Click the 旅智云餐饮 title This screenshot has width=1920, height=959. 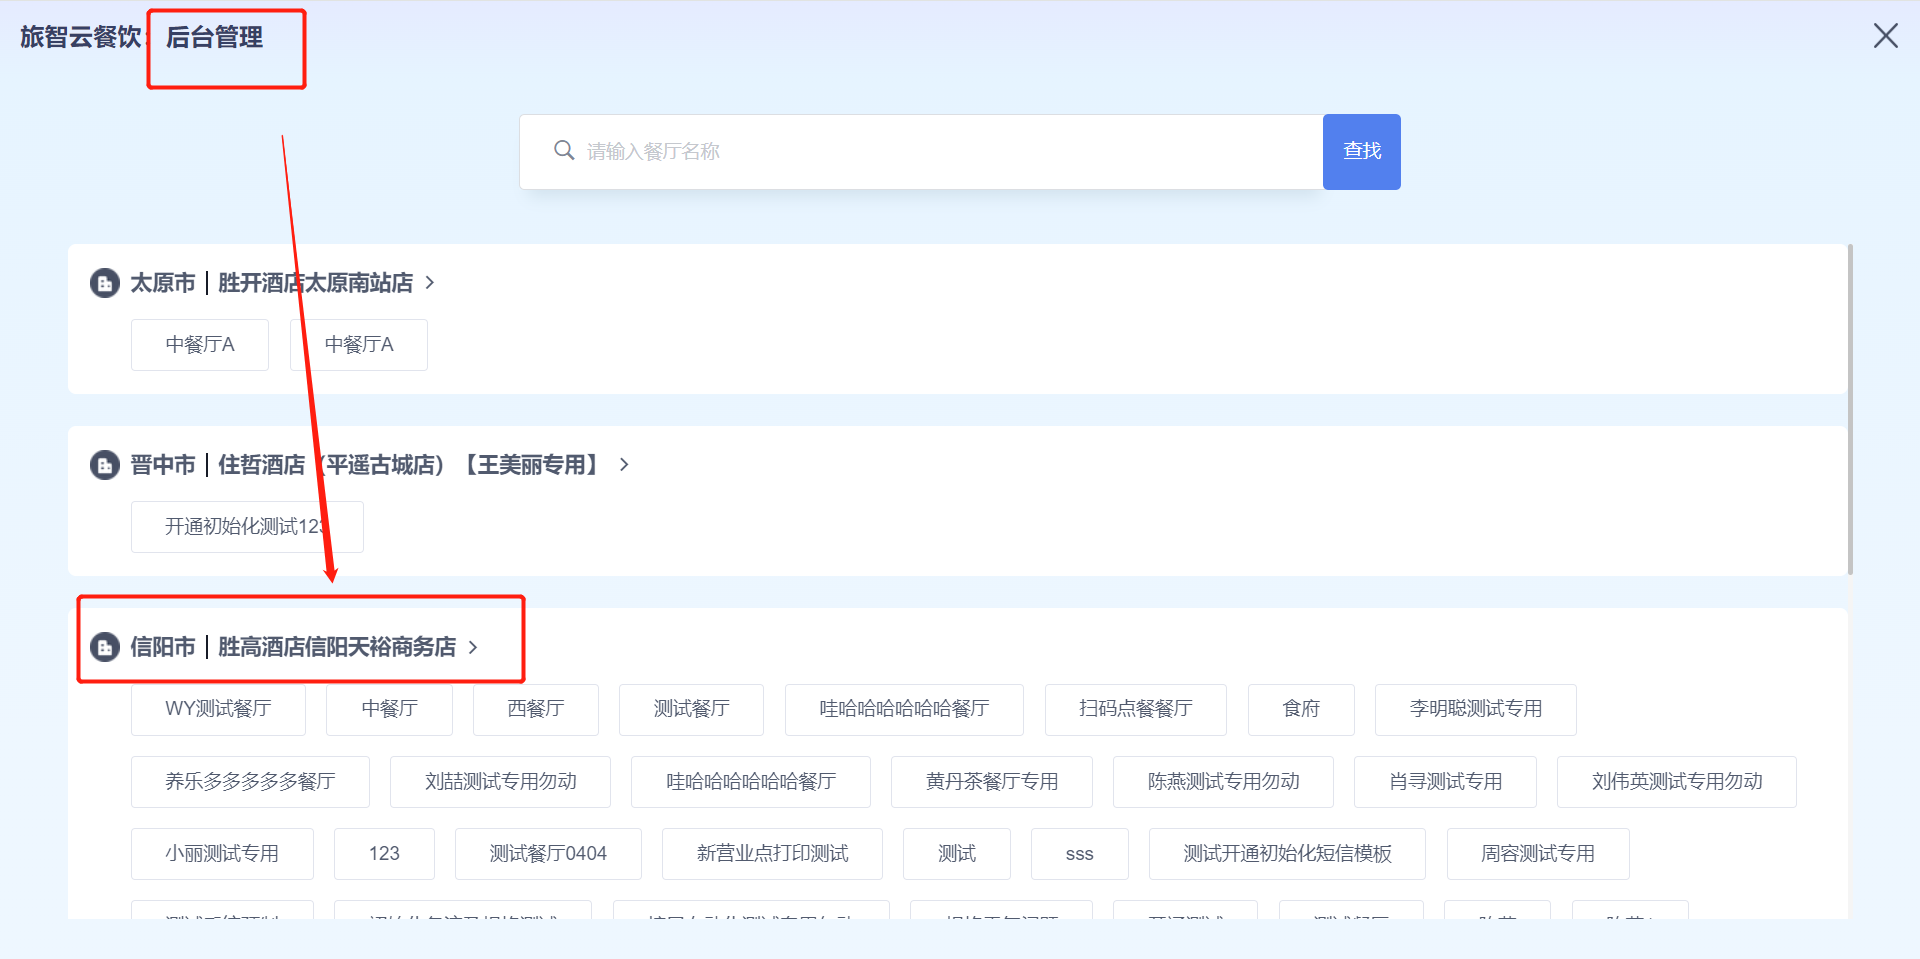pyautogui.click(x=81, y=37)
